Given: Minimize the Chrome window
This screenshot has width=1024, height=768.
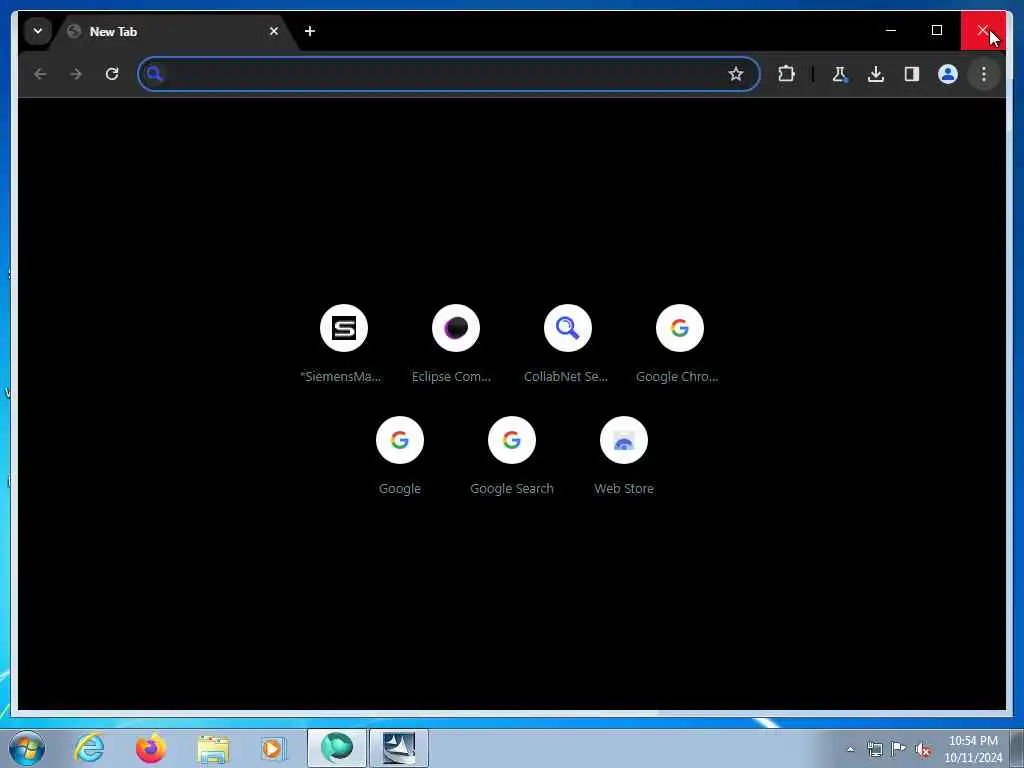Looking at the screenshot, I should pyautogui.click(x=891, y=30).
